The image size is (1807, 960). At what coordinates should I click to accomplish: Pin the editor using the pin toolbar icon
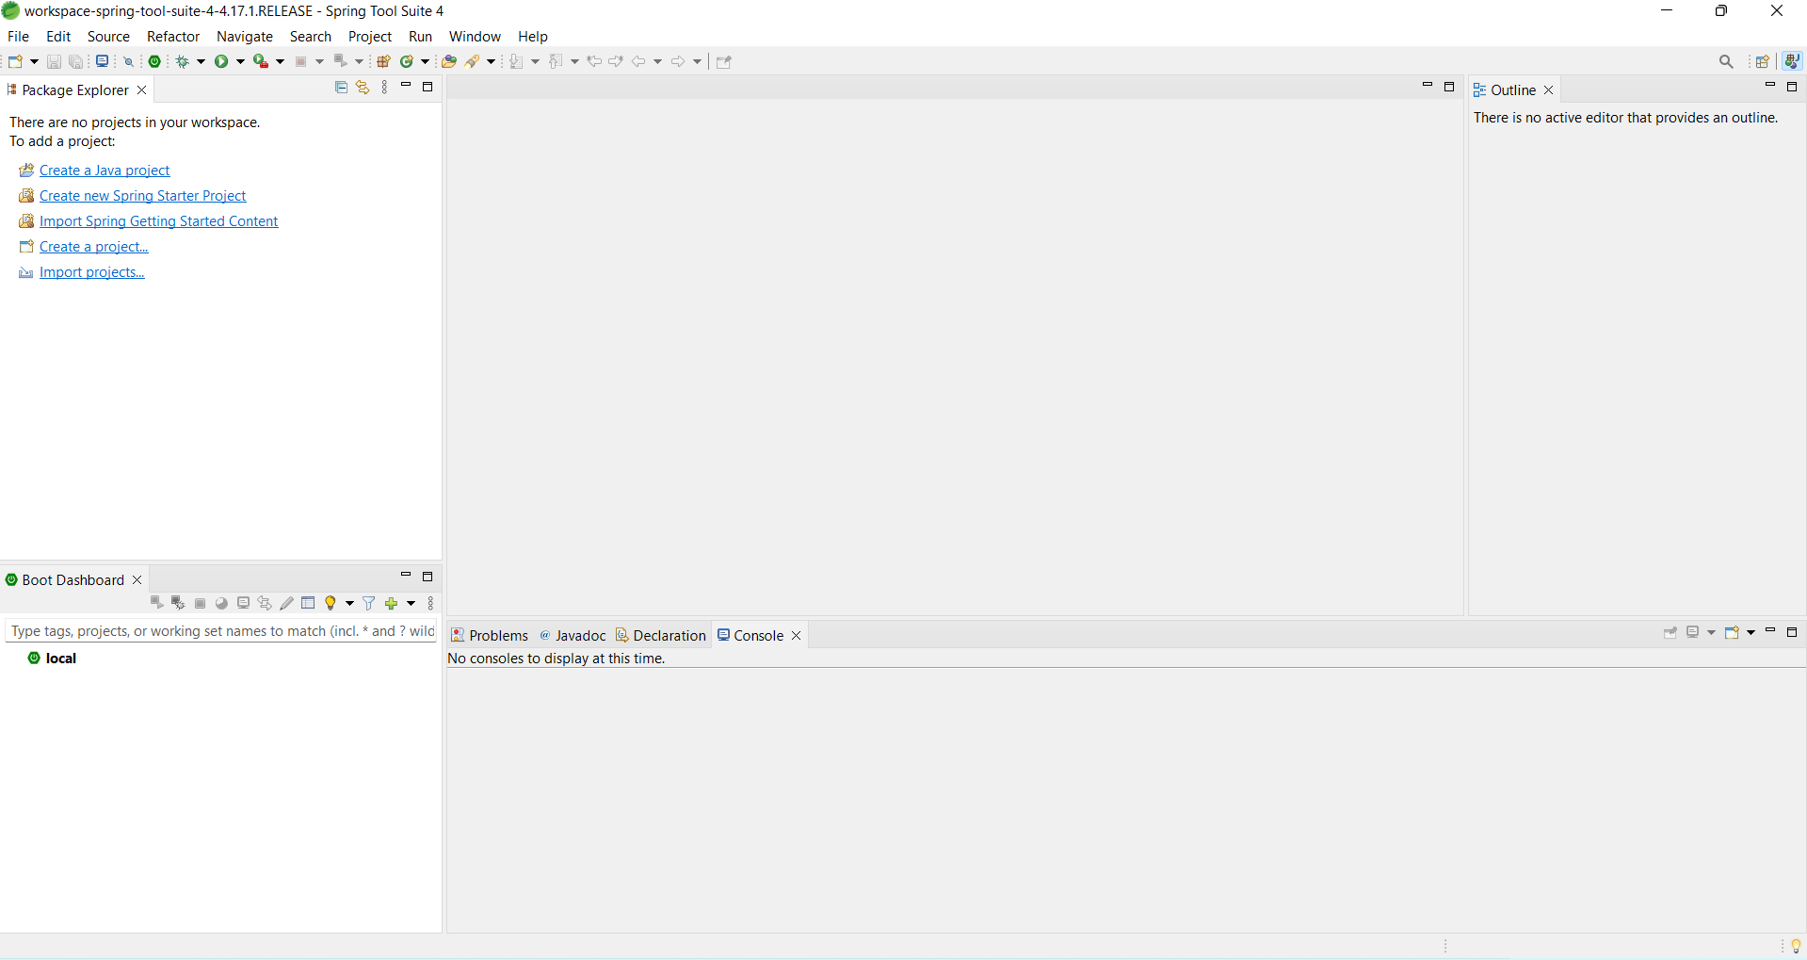click(x=724, y=61)
